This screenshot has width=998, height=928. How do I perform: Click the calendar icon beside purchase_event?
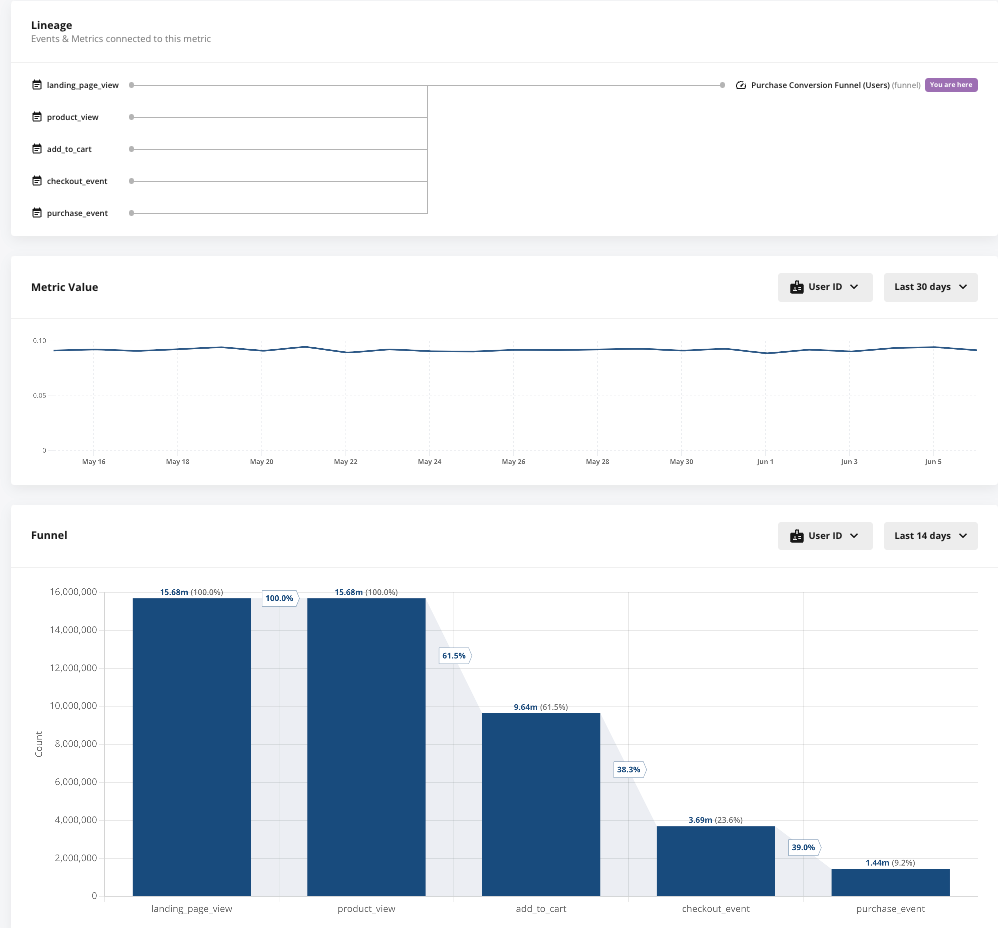click(36, 213)
